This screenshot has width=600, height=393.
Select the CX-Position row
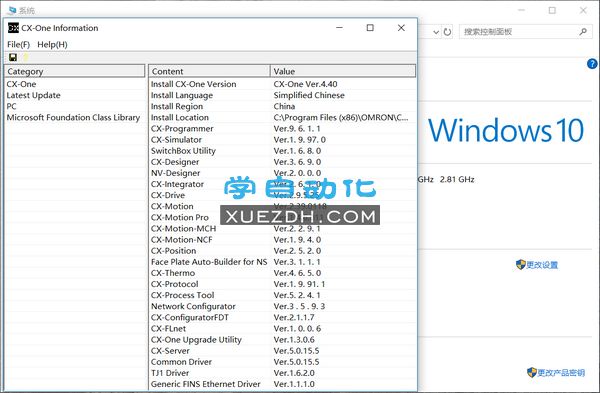(x=282, y=251)
